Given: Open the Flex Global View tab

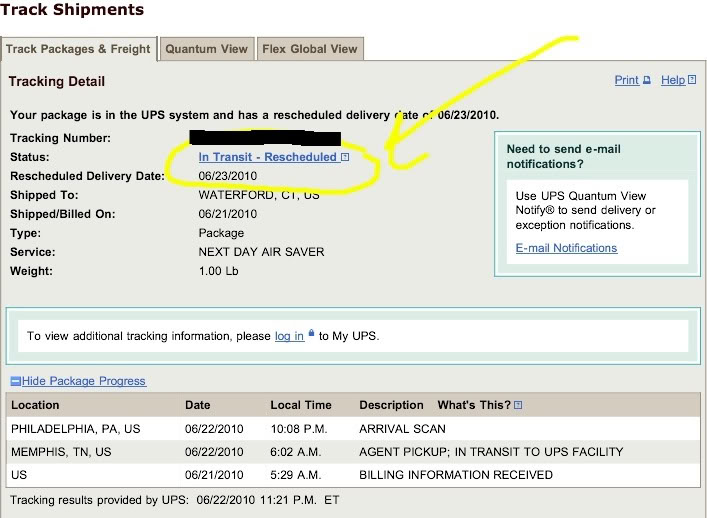Looking at the screenshot, I should (x=310, y=49).
